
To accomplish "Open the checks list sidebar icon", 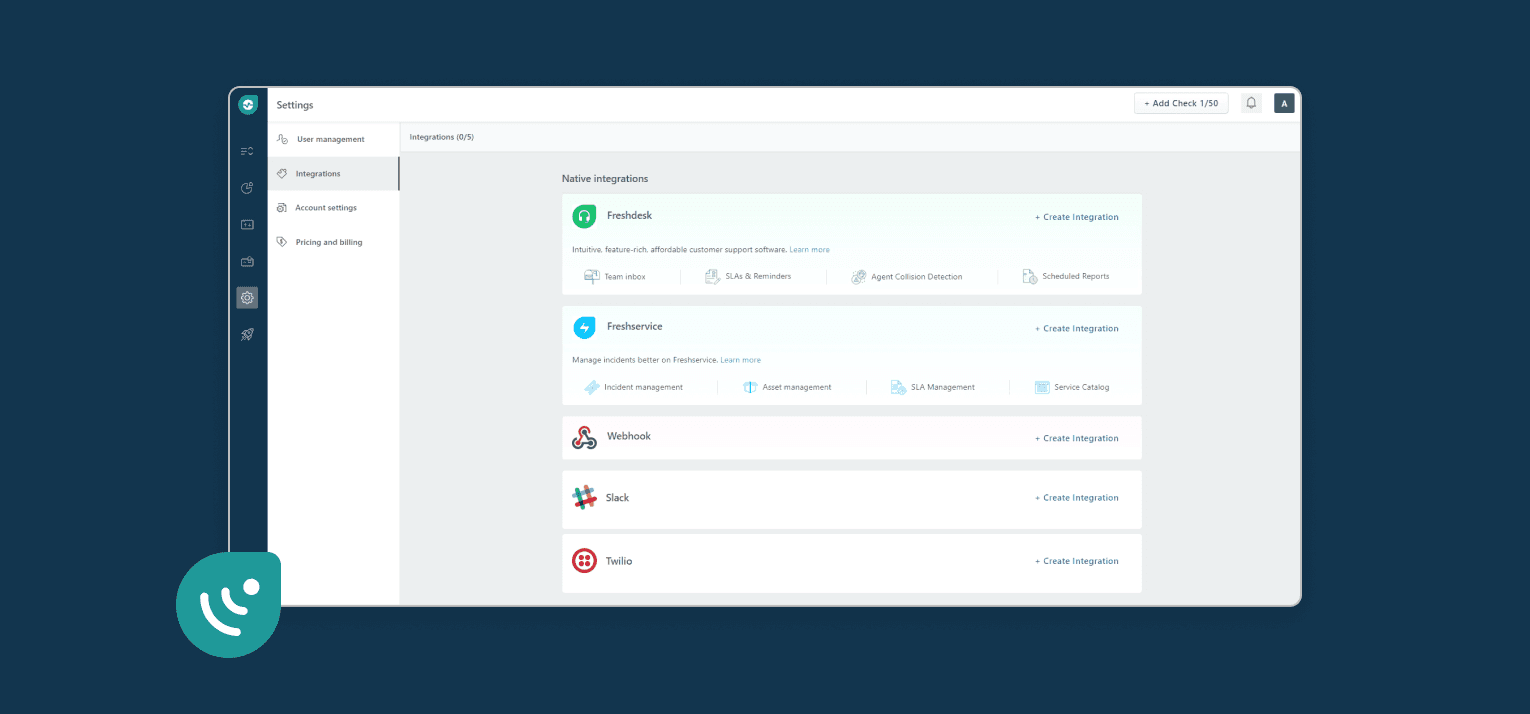I will tap(247, 151).
